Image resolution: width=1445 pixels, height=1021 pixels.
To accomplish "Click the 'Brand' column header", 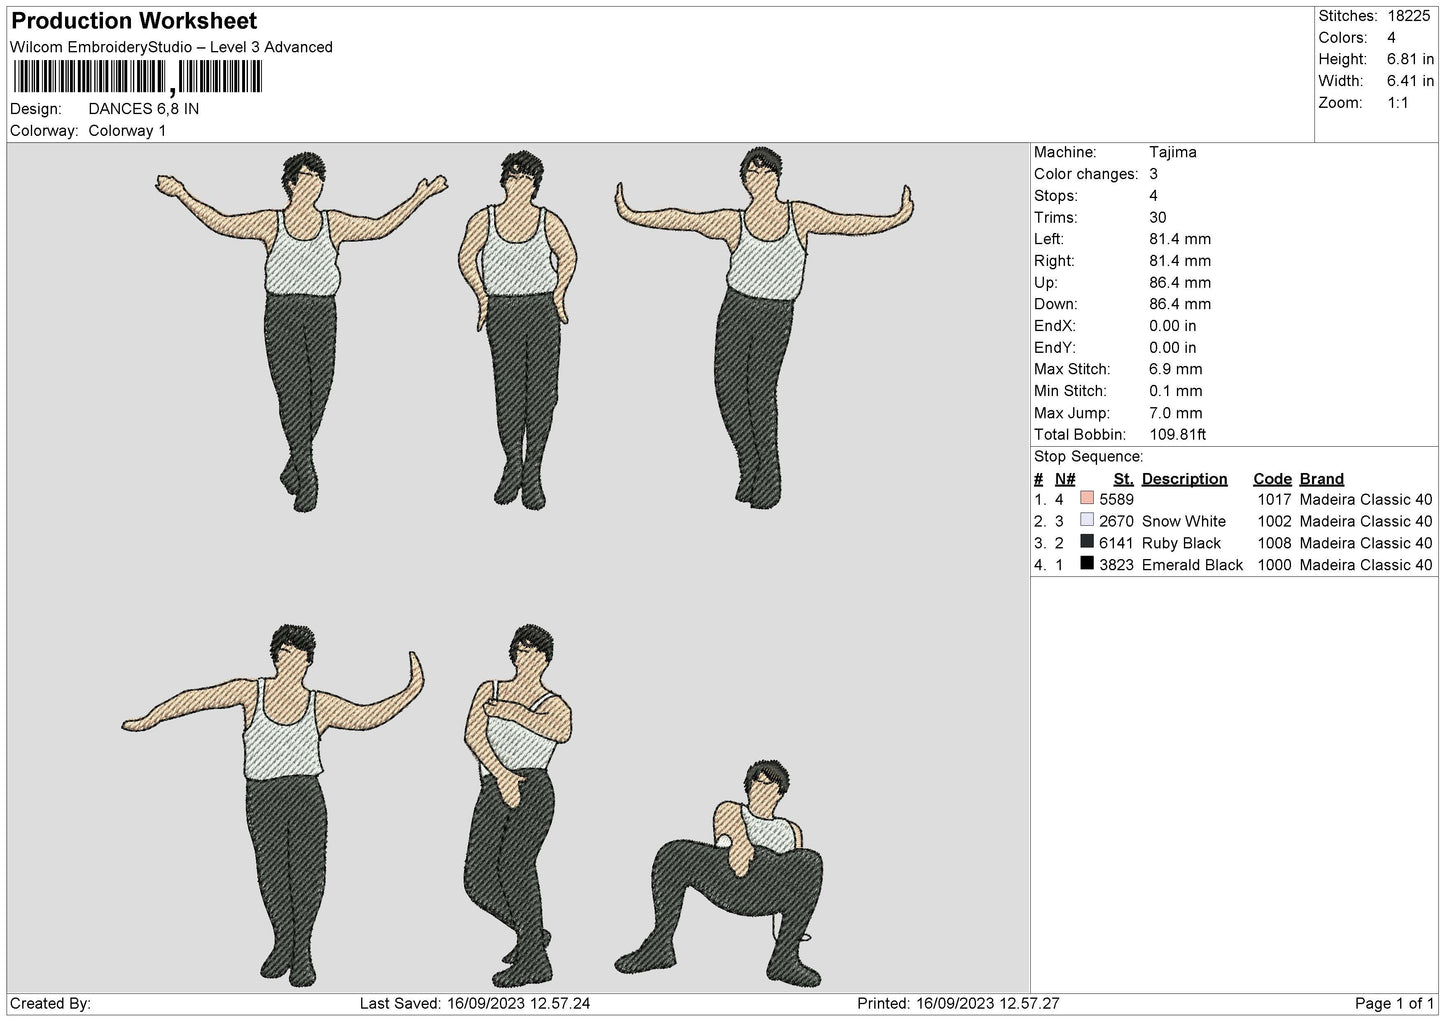I will pos(1322,479).
